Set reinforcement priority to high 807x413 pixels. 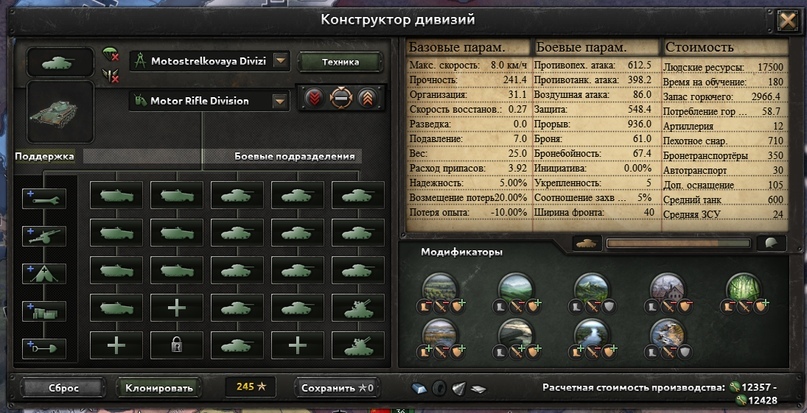[366, 98]
